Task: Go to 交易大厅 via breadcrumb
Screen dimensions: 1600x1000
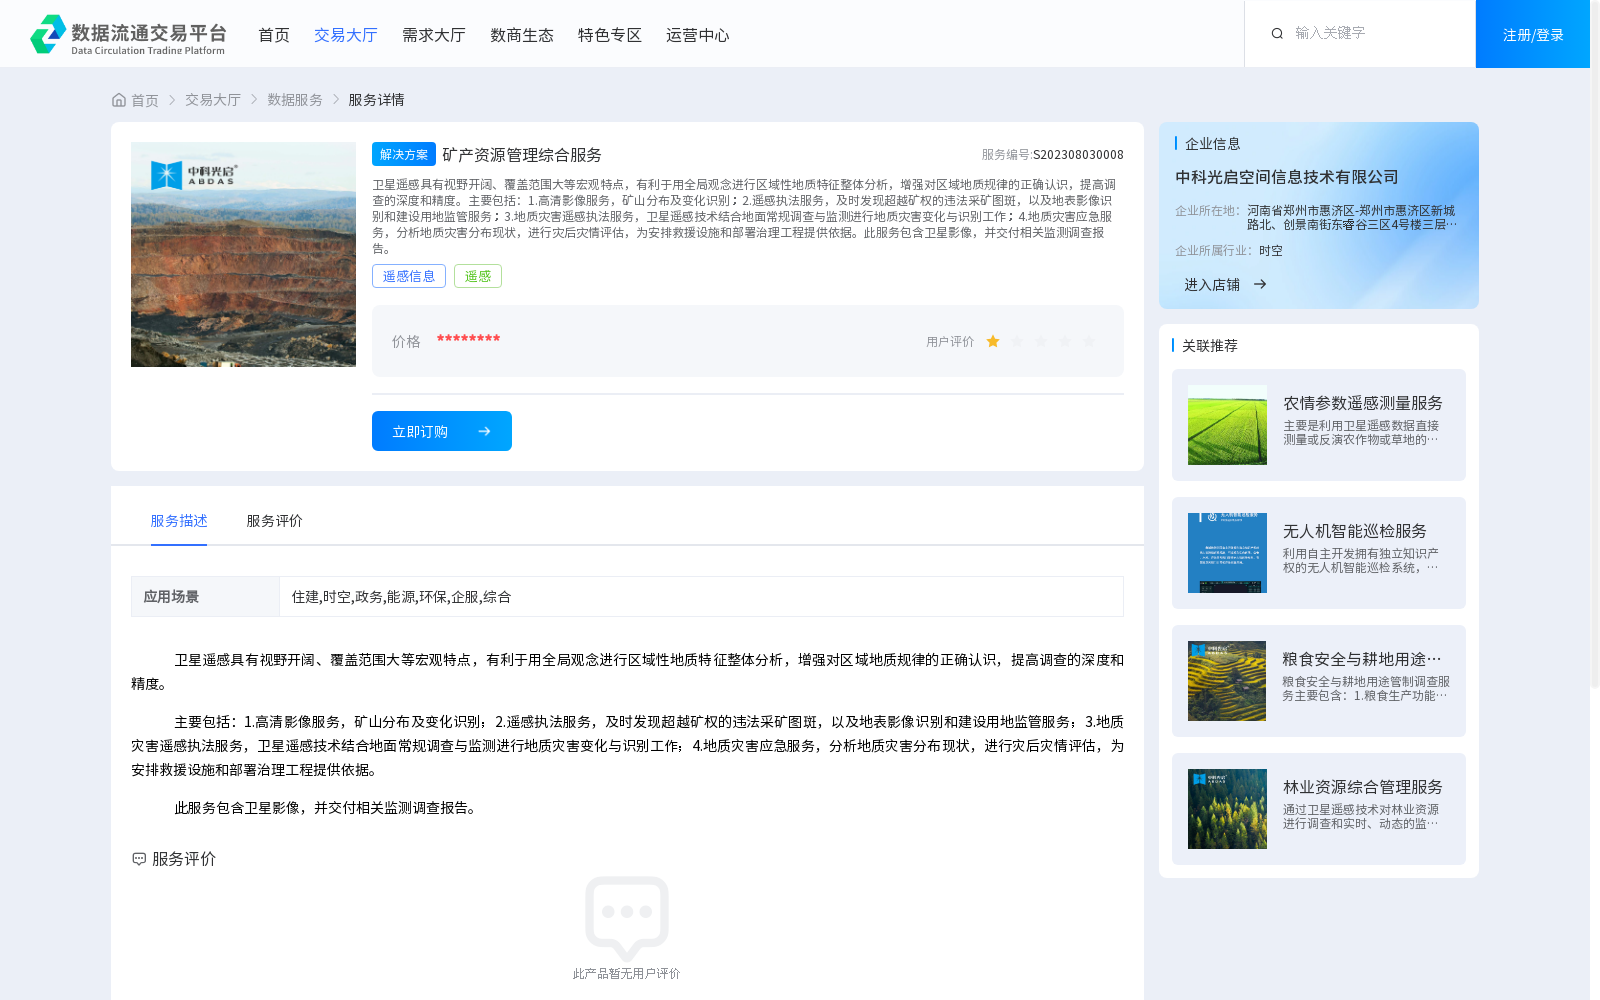Action: (x=213, y=100)
